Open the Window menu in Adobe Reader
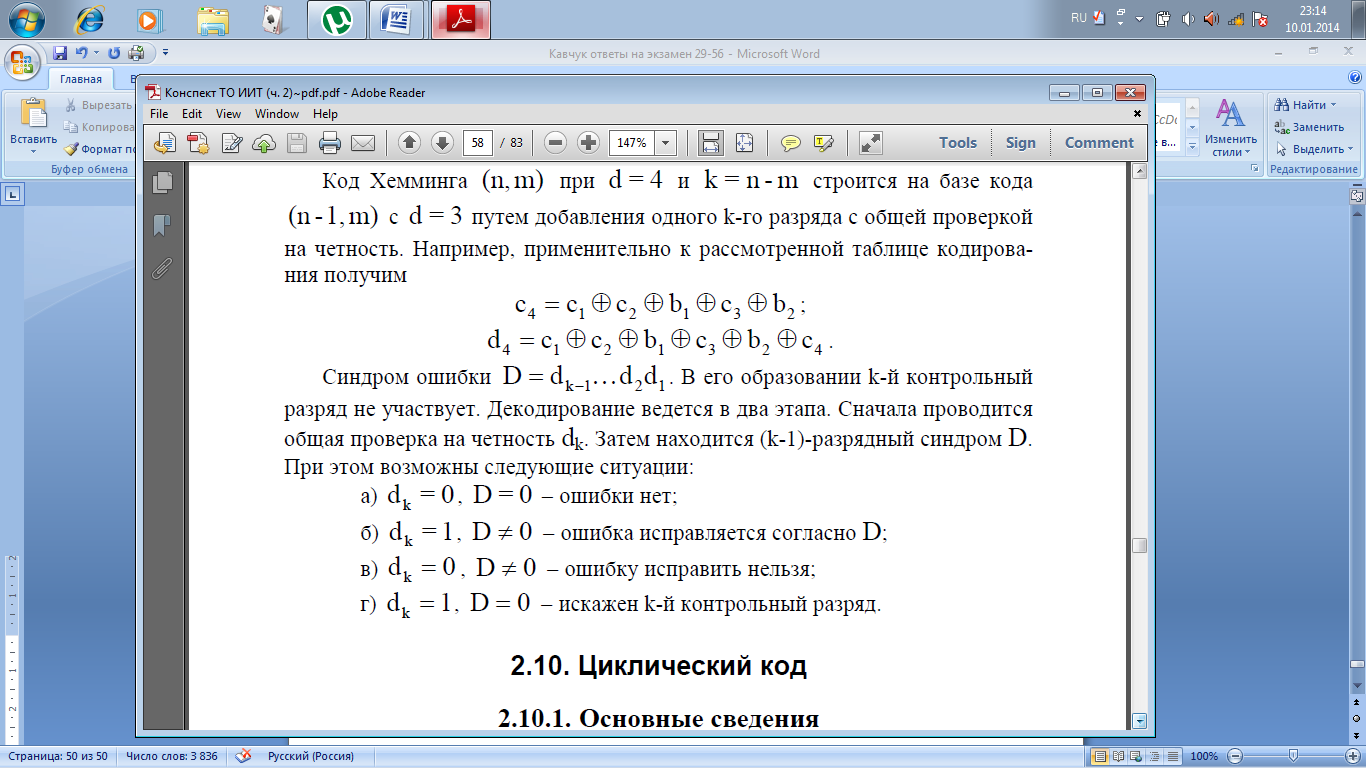The image size is (1366, 768). tap(277, 114)
